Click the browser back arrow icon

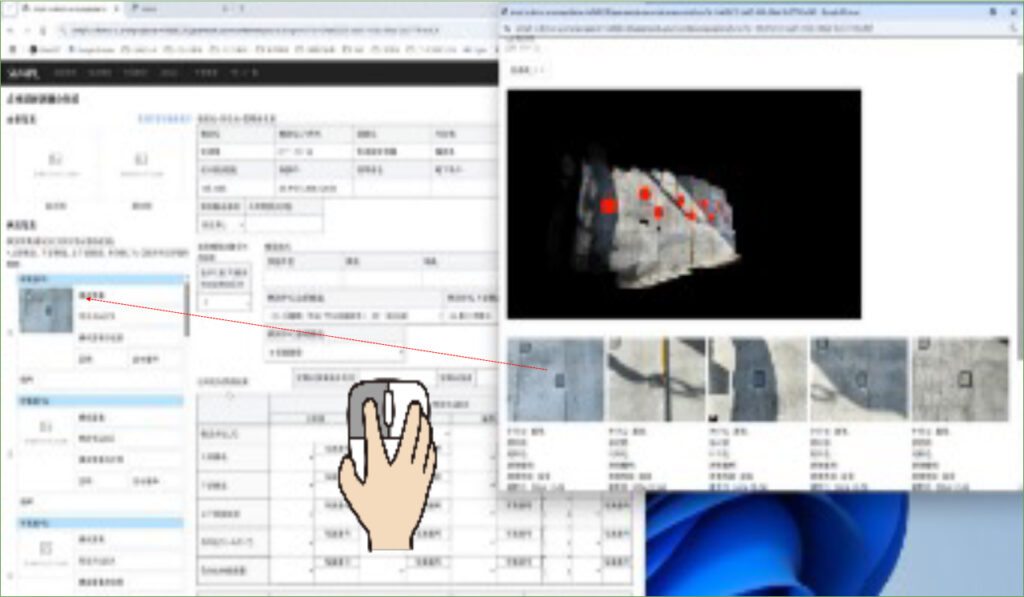pyautogui.click(x=11, y=30)
